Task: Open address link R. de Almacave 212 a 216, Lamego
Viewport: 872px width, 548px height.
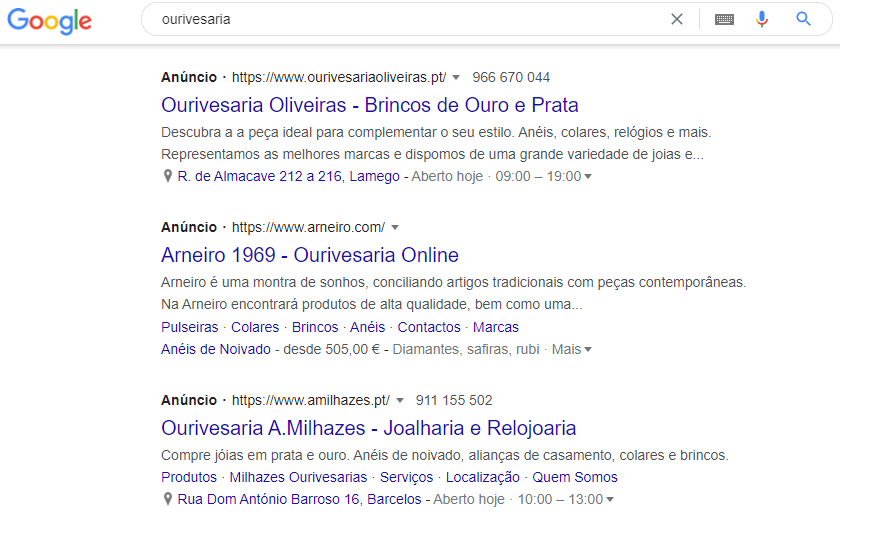Action: [x=289, y=176]
